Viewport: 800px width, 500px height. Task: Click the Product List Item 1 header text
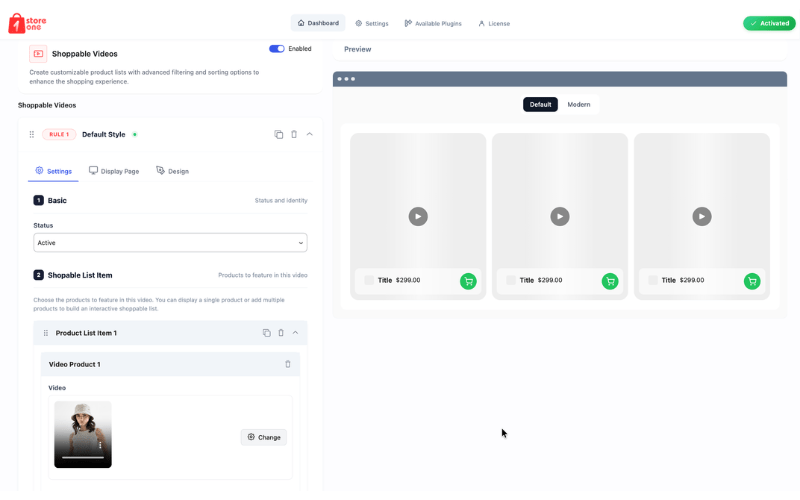(x=86, y=333)
